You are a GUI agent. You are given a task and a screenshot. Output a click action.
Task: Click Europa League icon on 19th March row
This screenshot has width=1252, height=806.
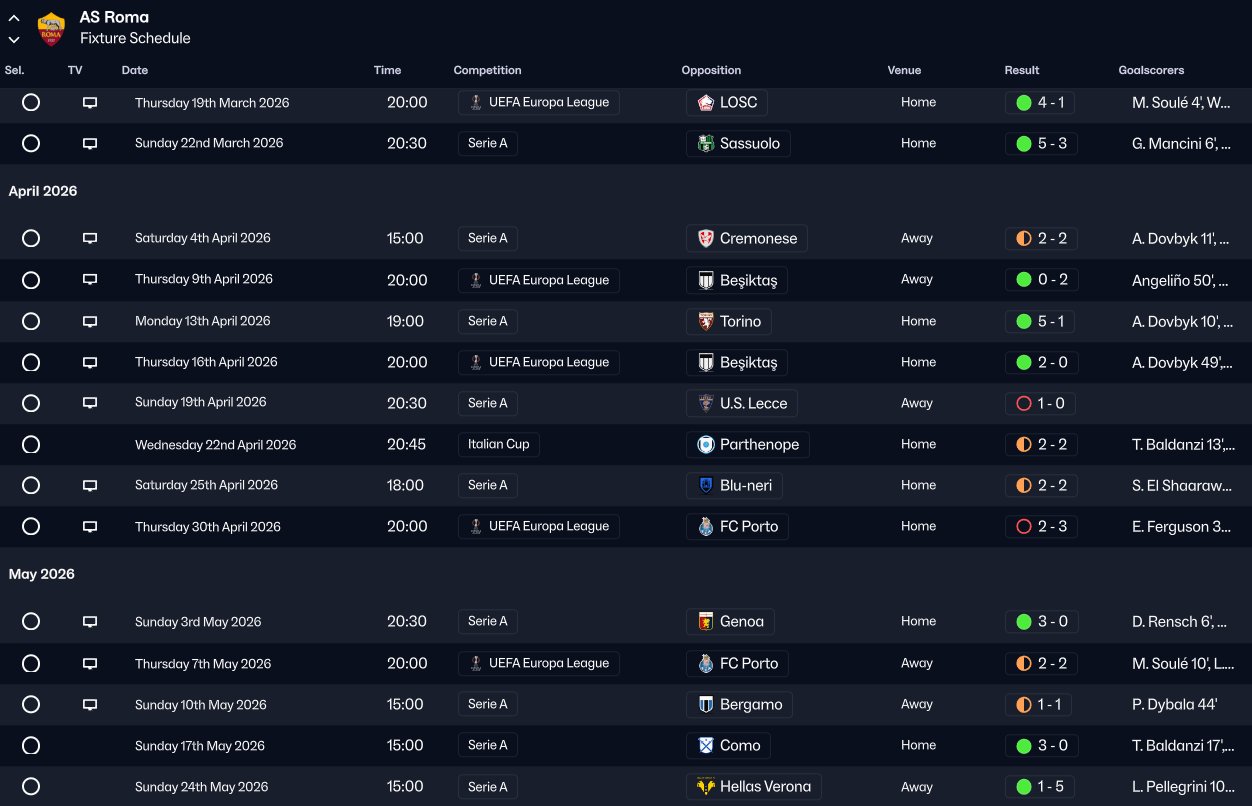[x=476, y=102]
